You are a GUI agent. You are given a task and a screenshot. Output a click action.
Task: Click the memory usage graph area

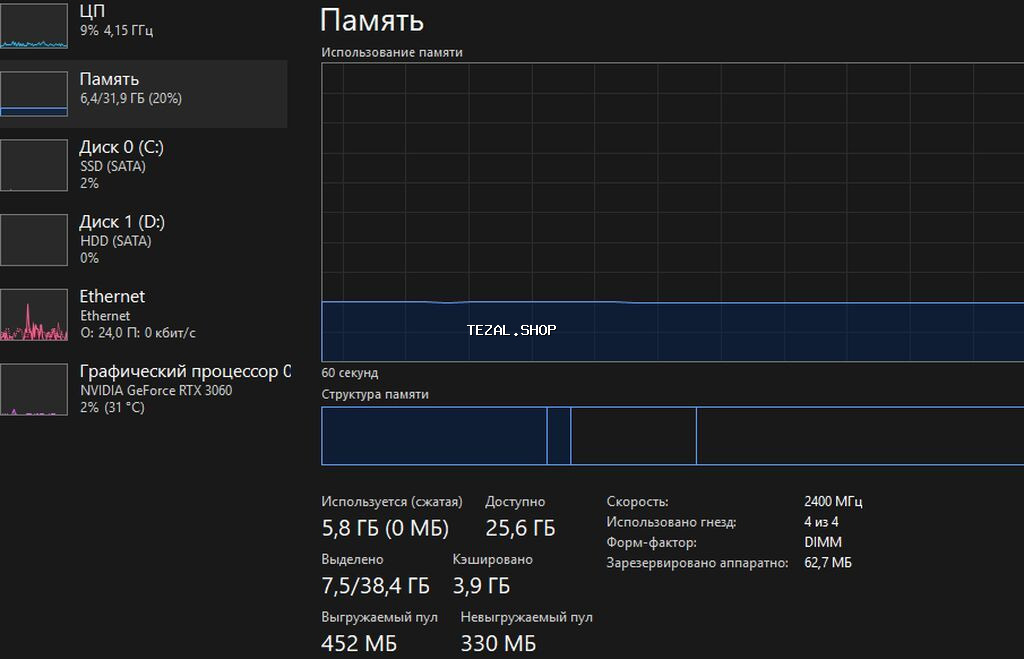point(672,200)
